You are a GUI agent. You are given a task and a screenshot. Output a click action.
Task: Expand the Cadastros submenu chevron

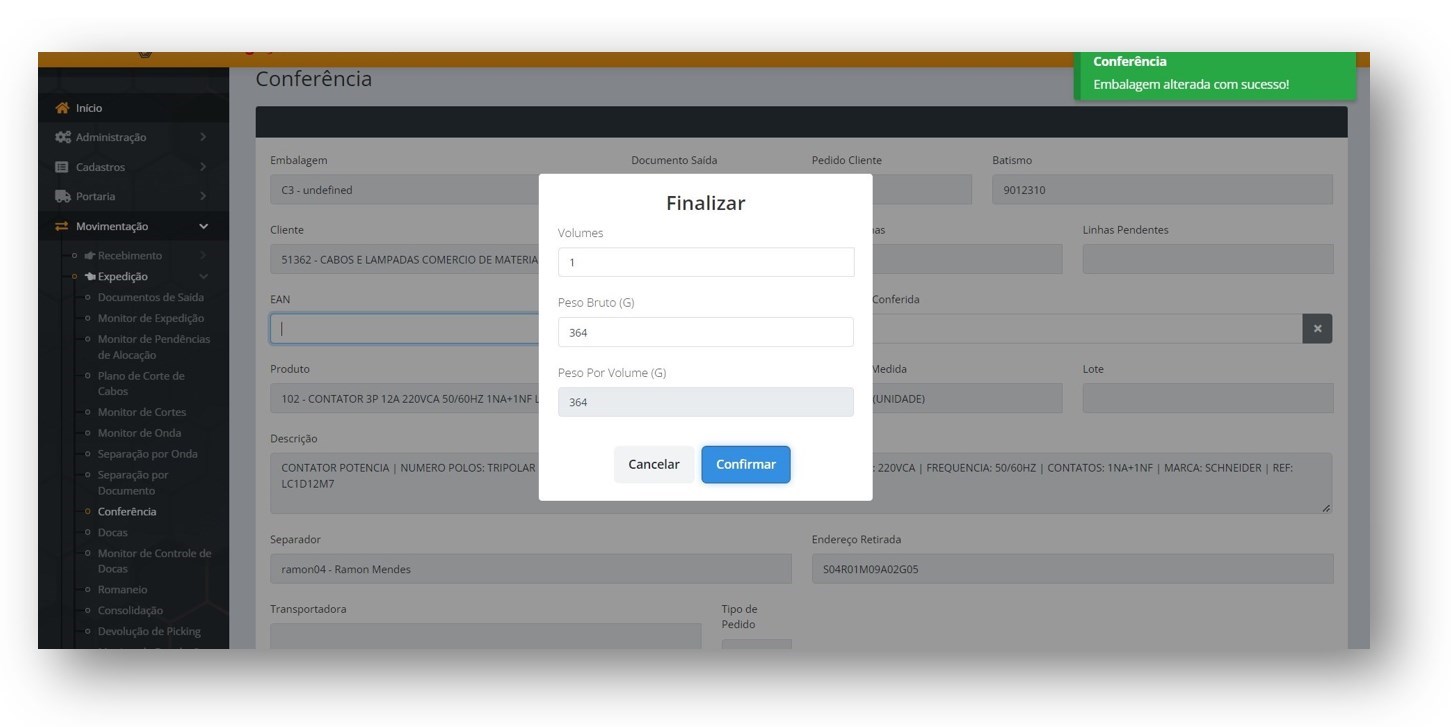coord(203,167)
